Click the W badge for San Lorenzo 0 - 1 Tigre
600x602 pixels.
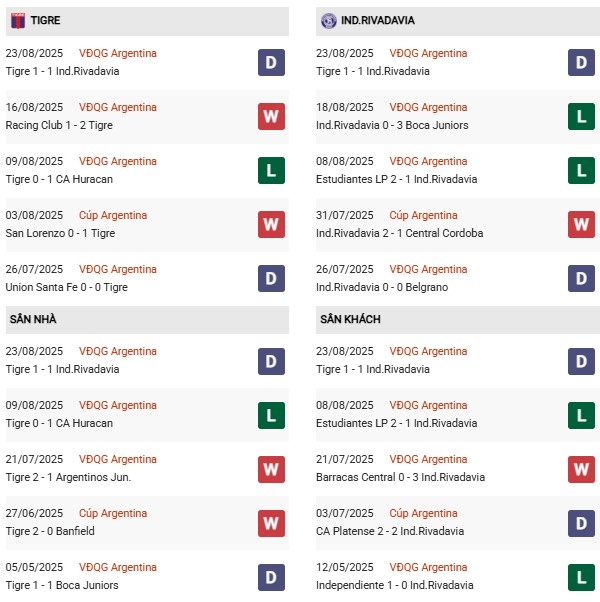click(x=271, y=225)
